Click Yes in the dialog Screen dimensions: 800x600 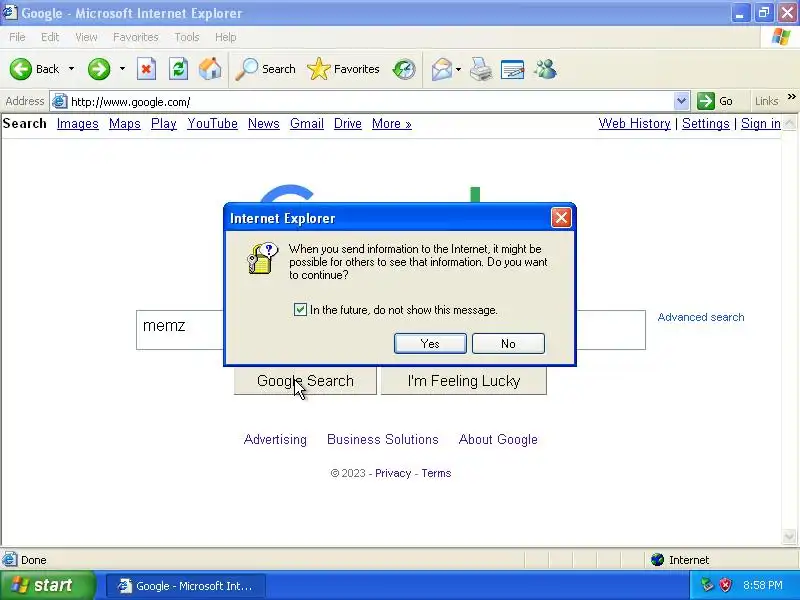pyautogui.click(x=430, y=343)
